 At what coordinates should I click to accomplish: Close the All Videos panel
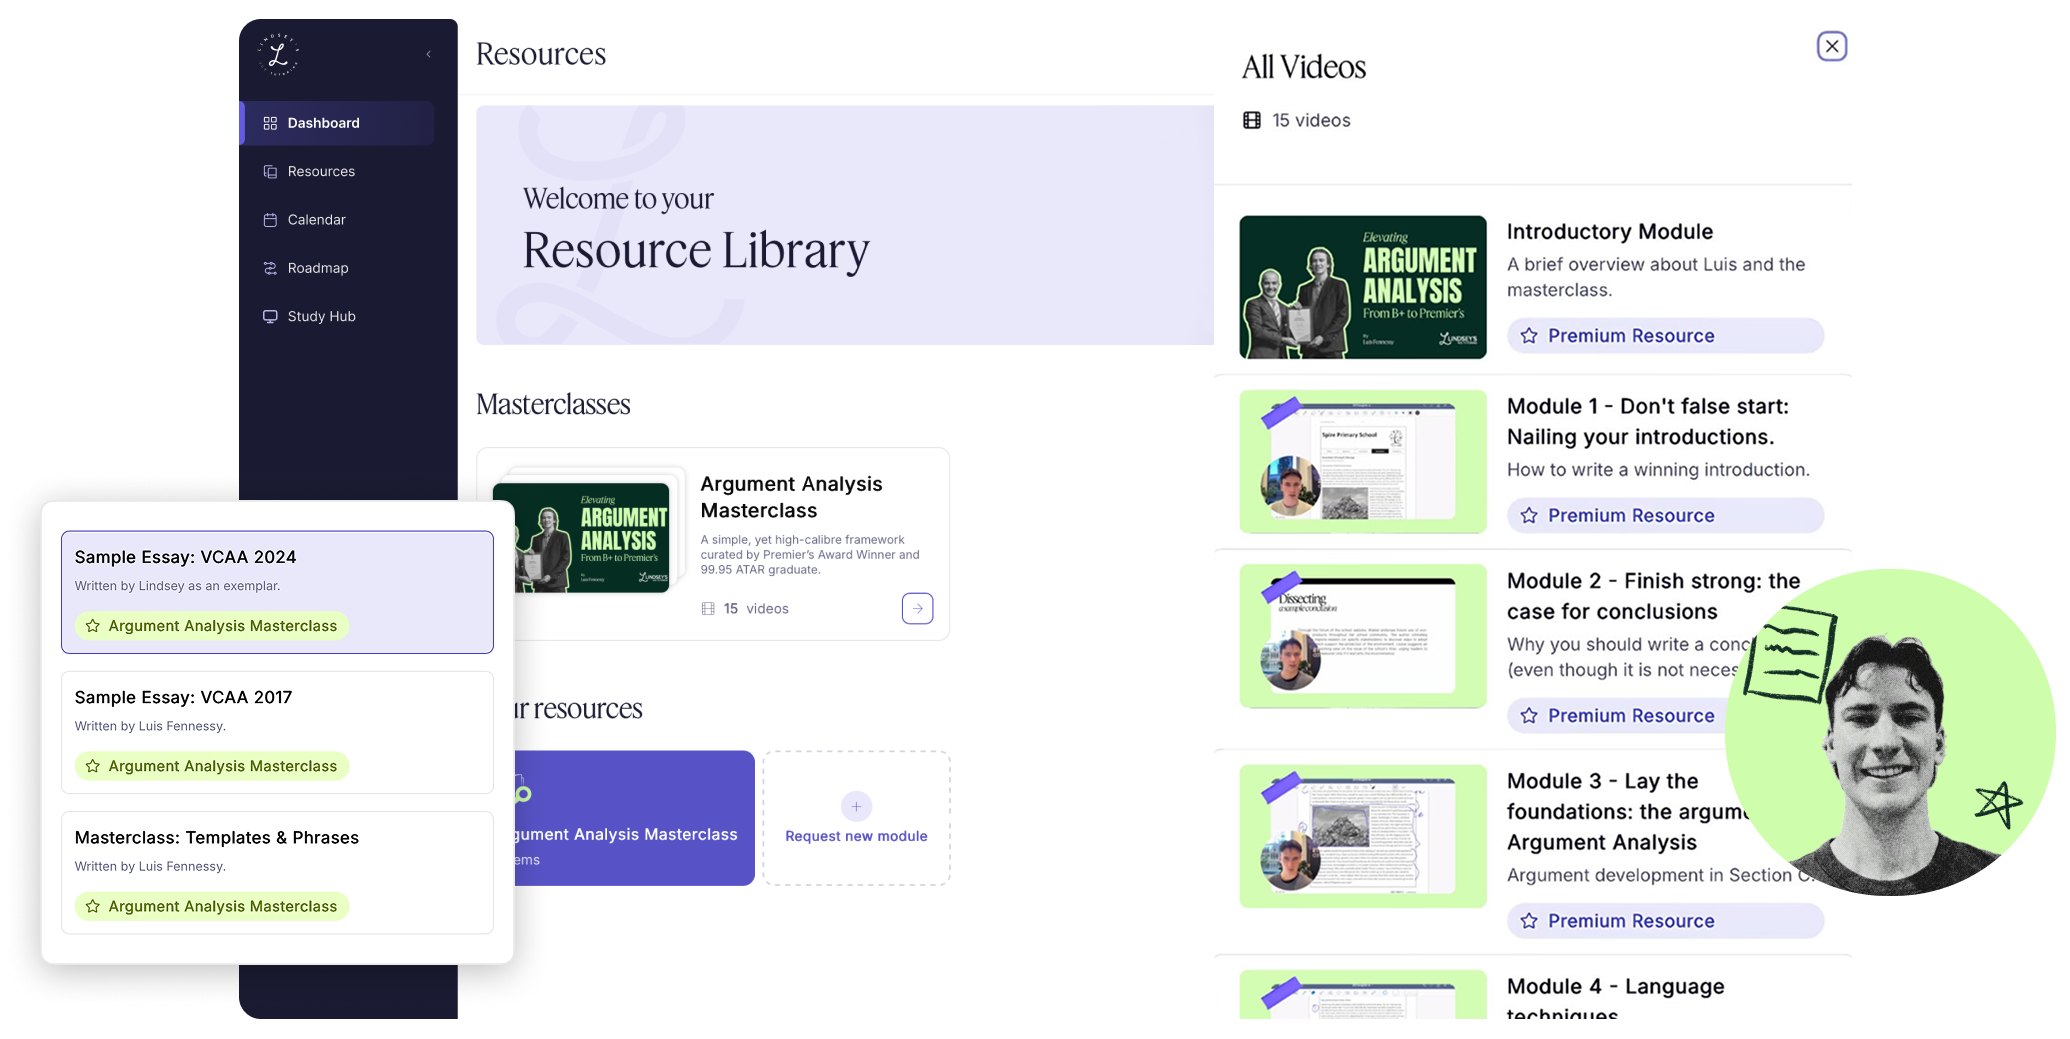pos(1832,46)
